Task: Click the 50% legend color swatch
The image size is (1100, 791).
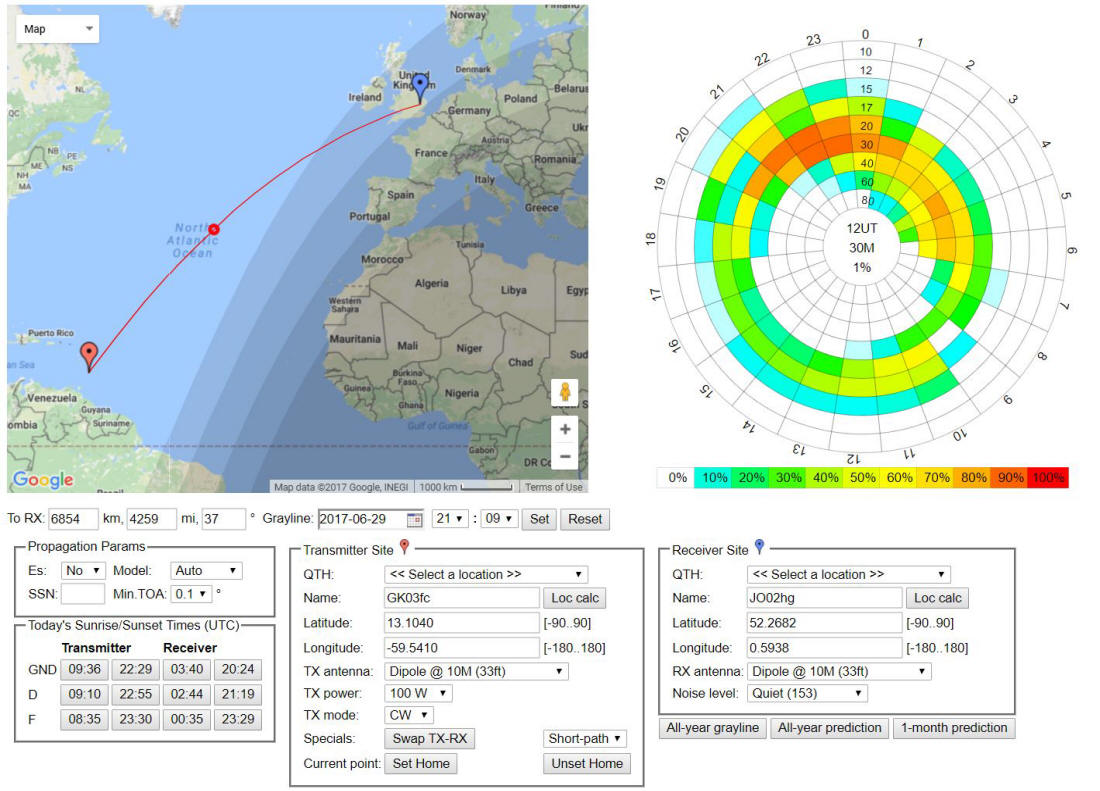Action: tap(862, 478)
